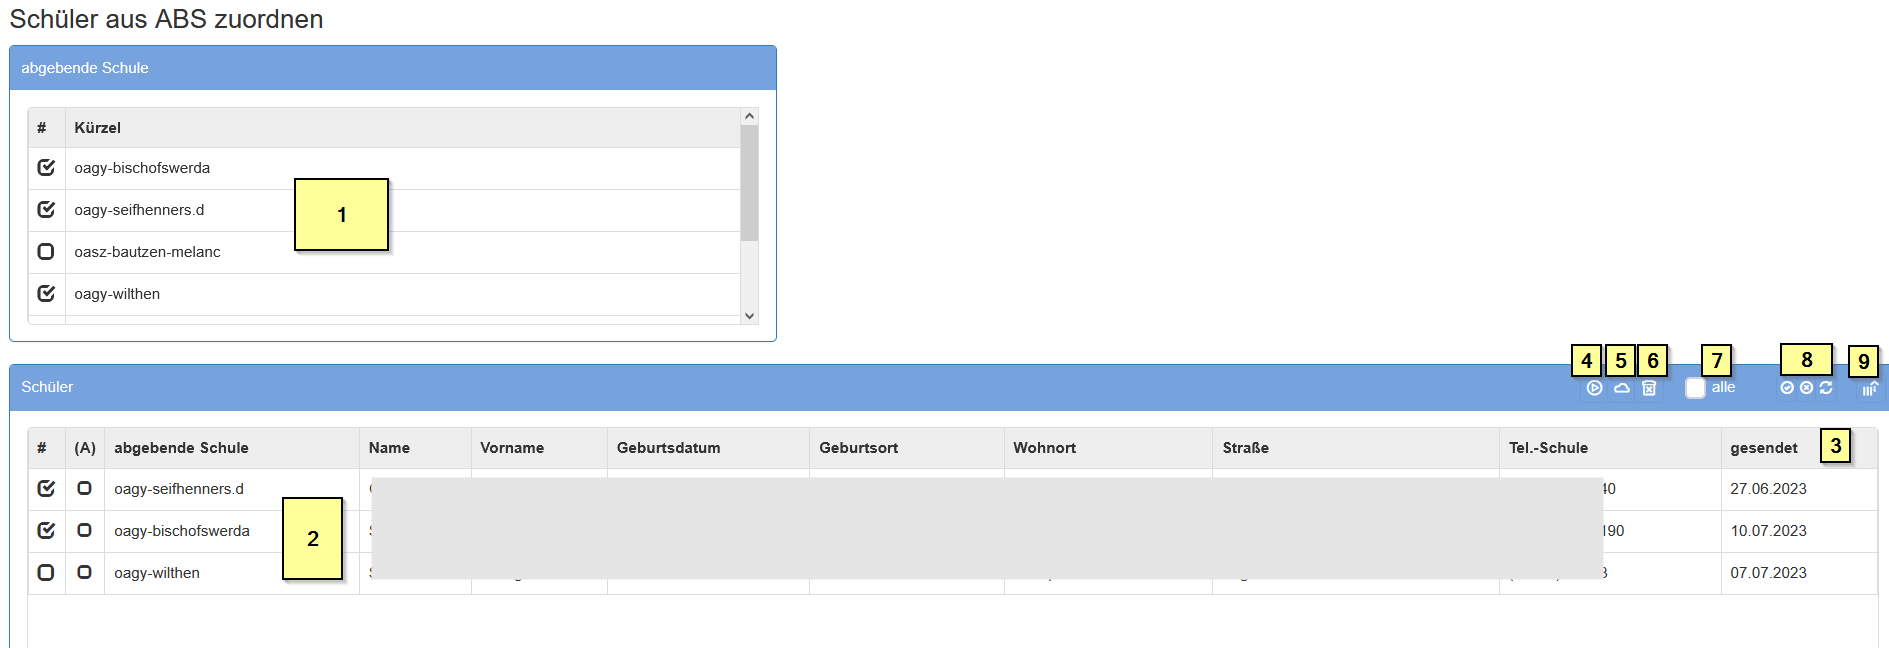Toggle the (A) checkbox for oagy-seifhenners.d student
This screenshot has height=648, width=1889.
pyautogui.click(x=85, y=489)
